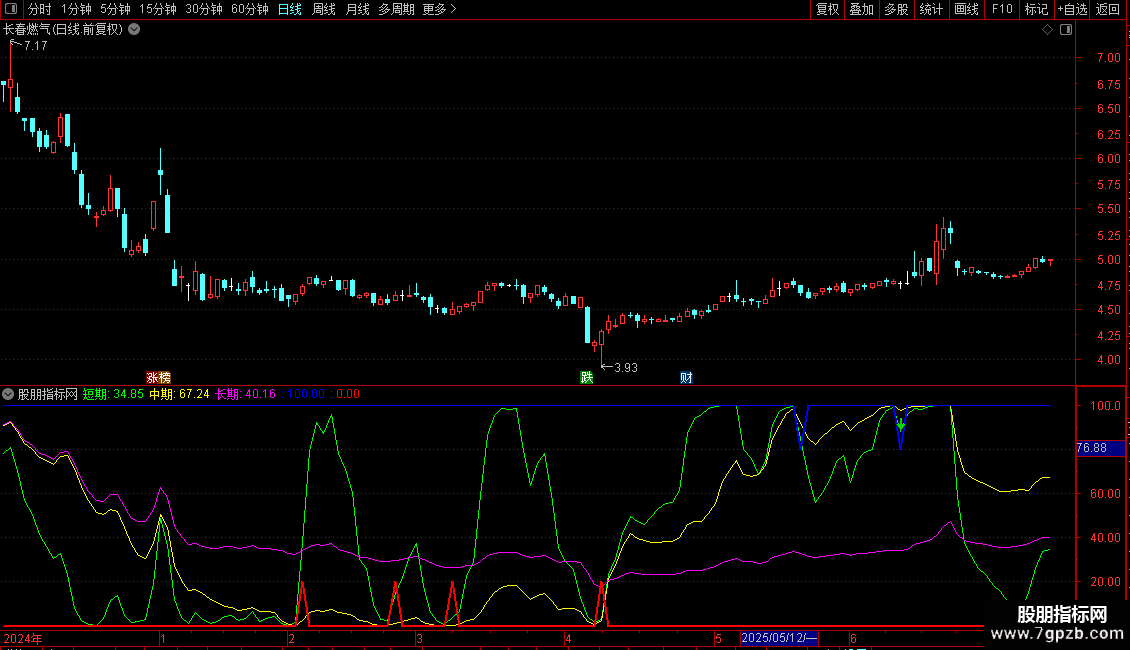Click the 跌 event marker icon

[x=586, y=377]
